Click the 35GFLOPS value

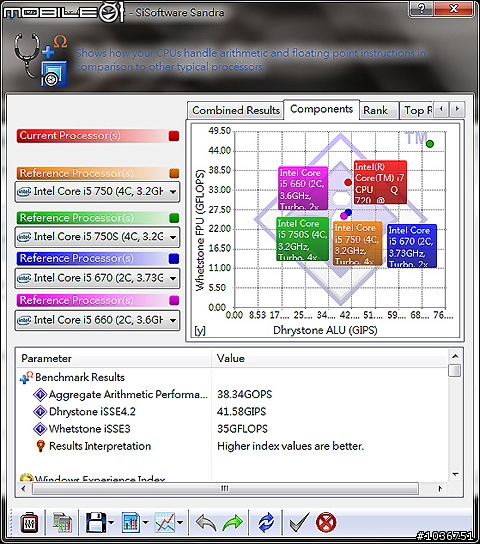[242, 429]
